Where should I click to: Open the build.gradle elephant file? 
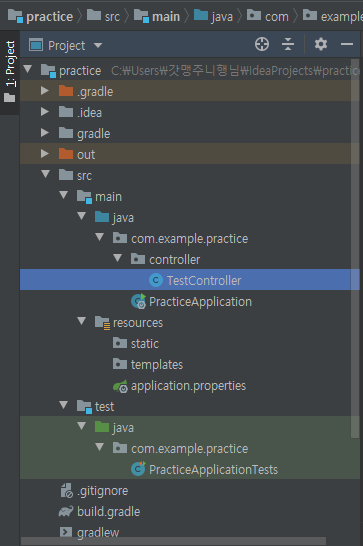(99, 512)
